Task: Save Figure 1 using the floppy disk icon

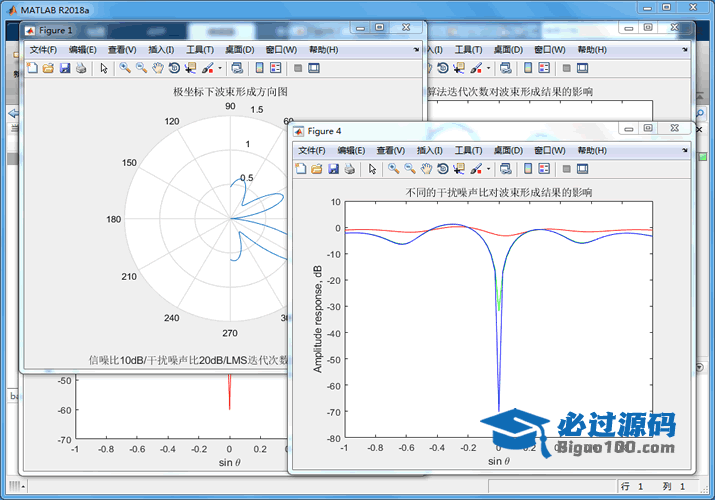Action: click(65, 68)
